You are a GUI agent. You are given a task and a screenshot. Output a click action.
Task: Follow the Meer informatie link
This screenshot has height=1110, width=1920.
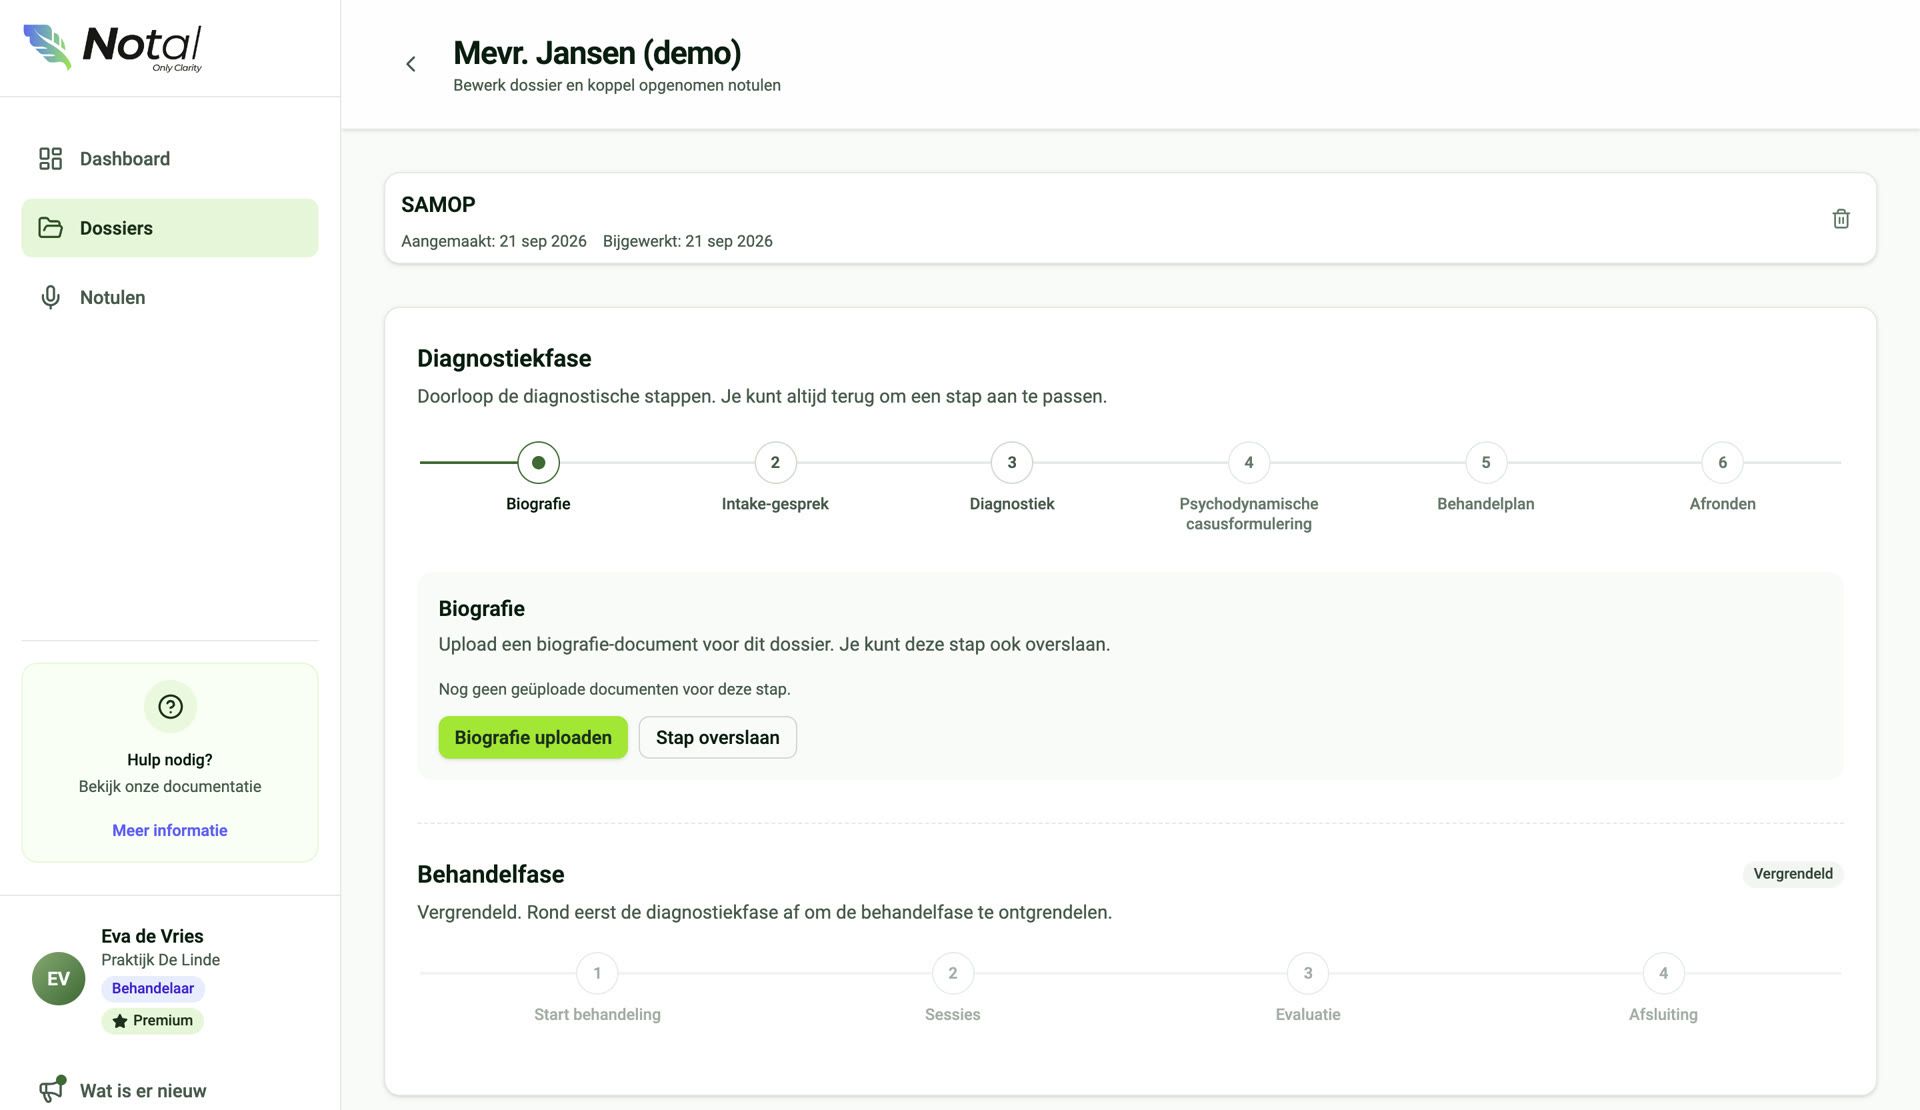pyautogui.click(x=170, y=831)
